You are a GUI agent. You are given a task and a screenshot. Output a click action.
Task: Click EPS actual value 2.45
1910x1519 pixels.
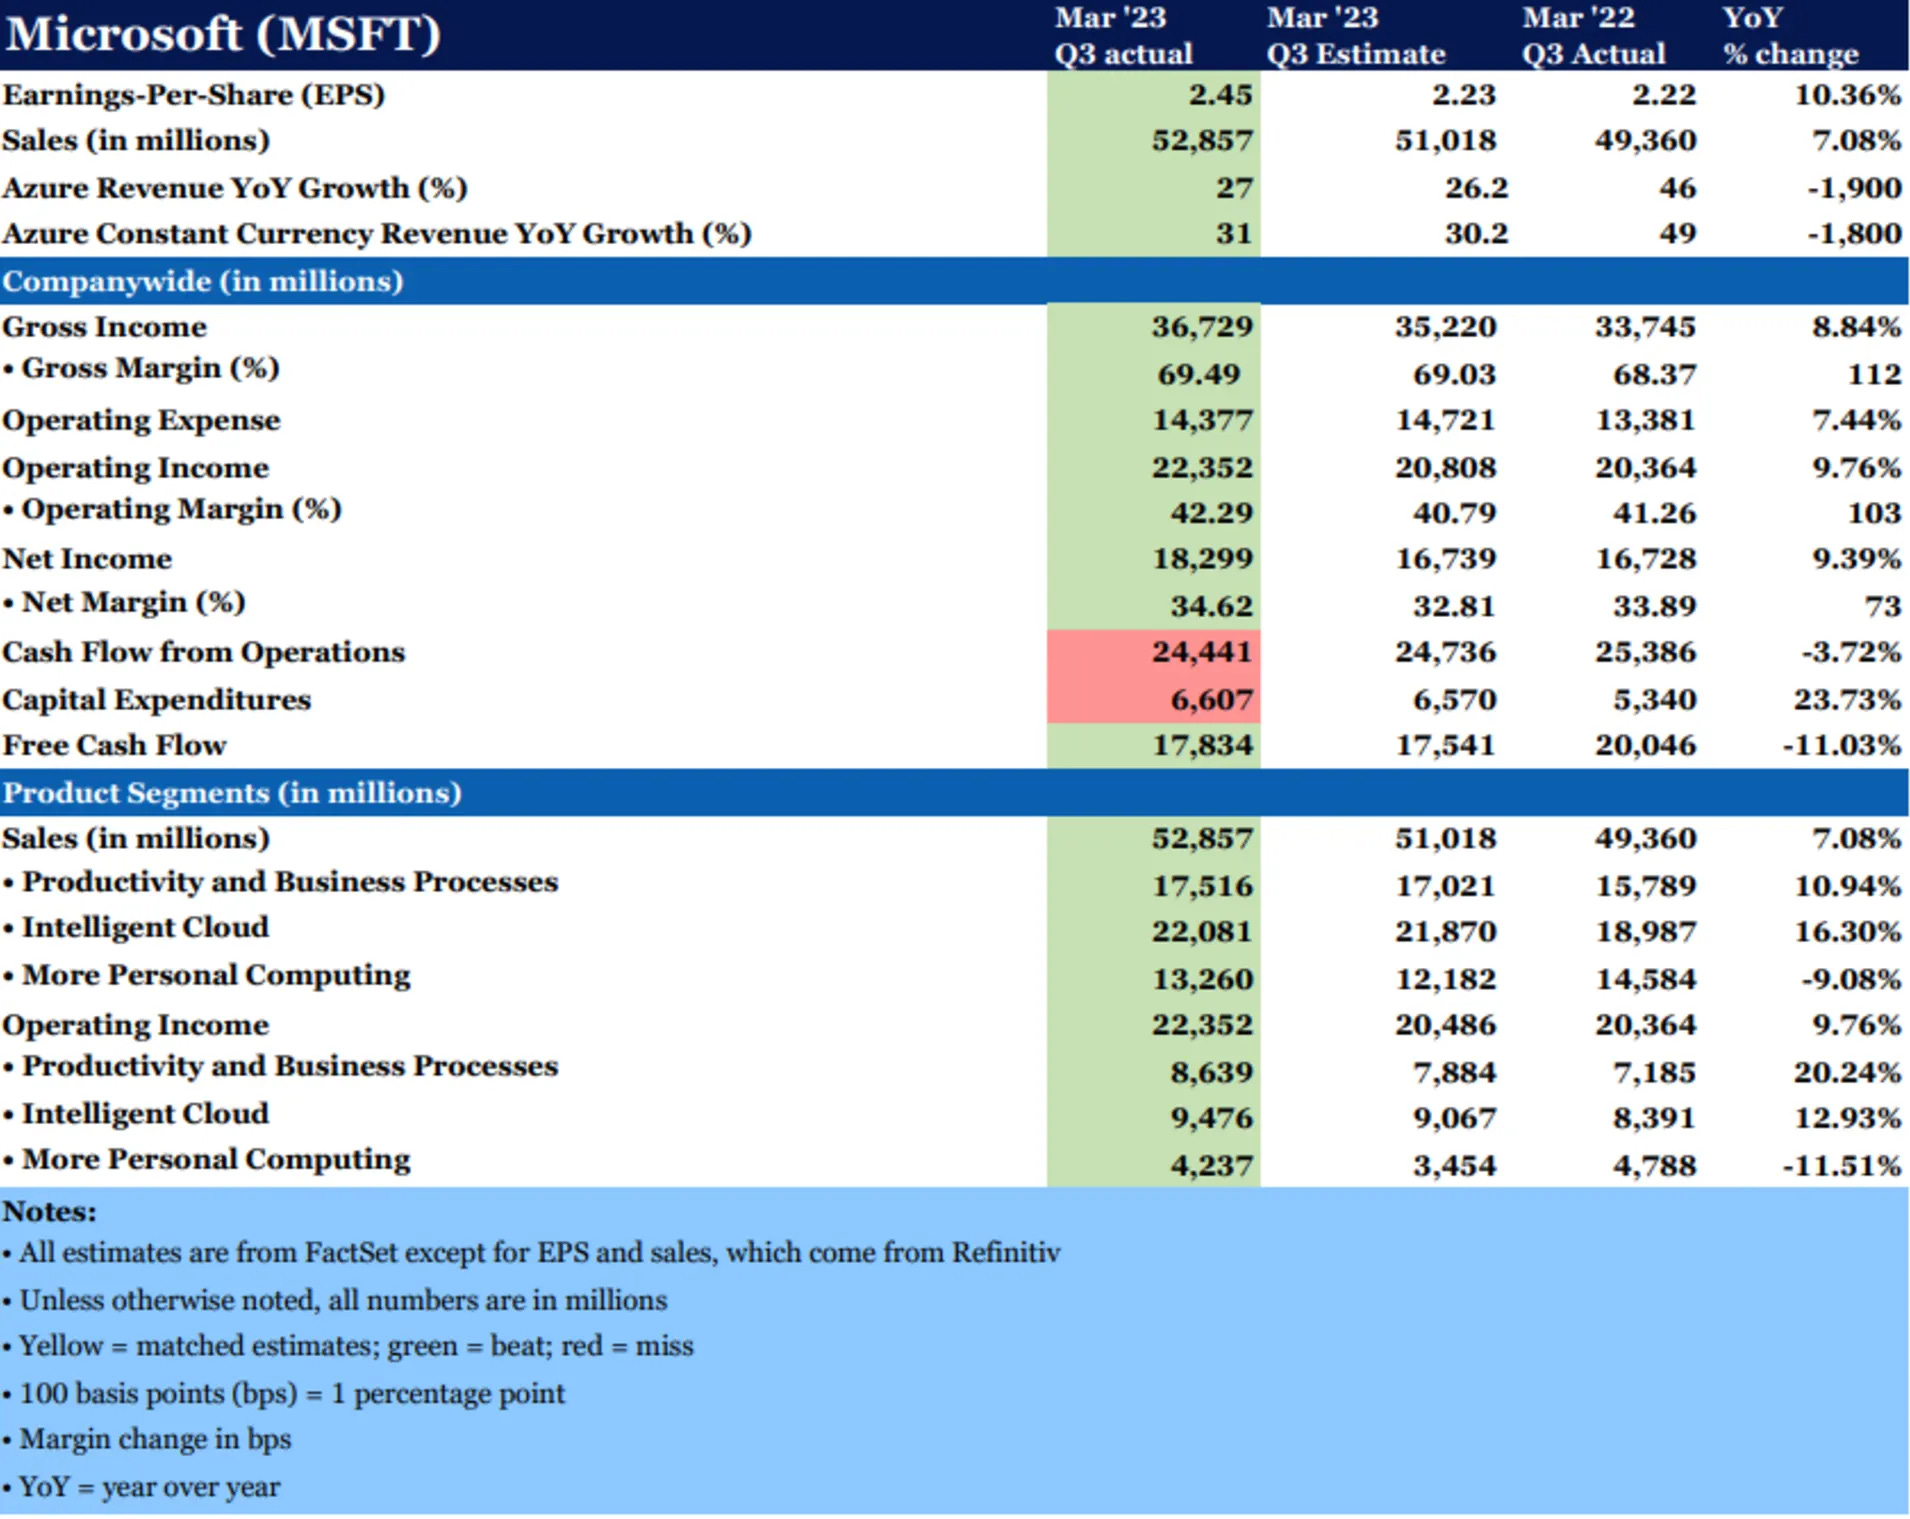(x=1220, y=95)
